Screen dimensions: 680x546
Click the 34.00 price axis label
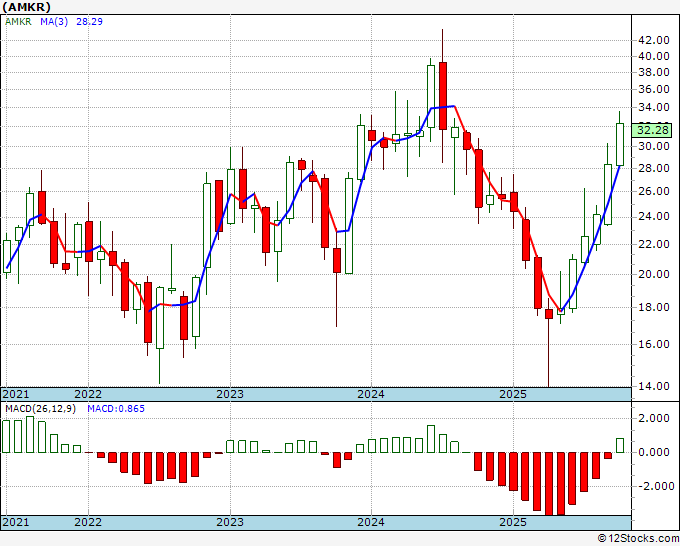point(654,107)
